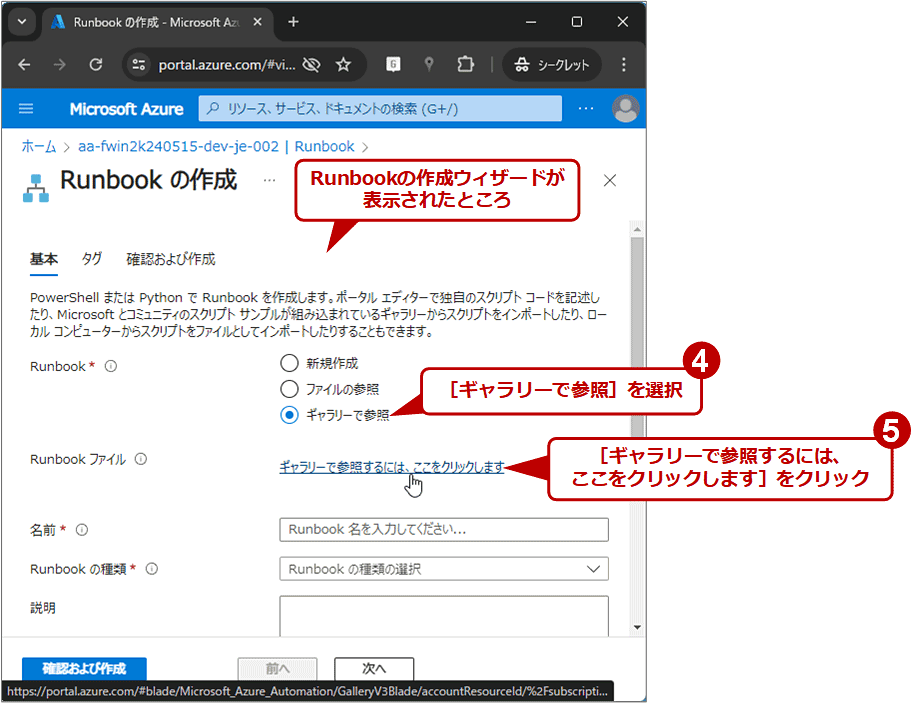Click the 確認および作成 blue button
917x703 pixels.
pos(84,668)
